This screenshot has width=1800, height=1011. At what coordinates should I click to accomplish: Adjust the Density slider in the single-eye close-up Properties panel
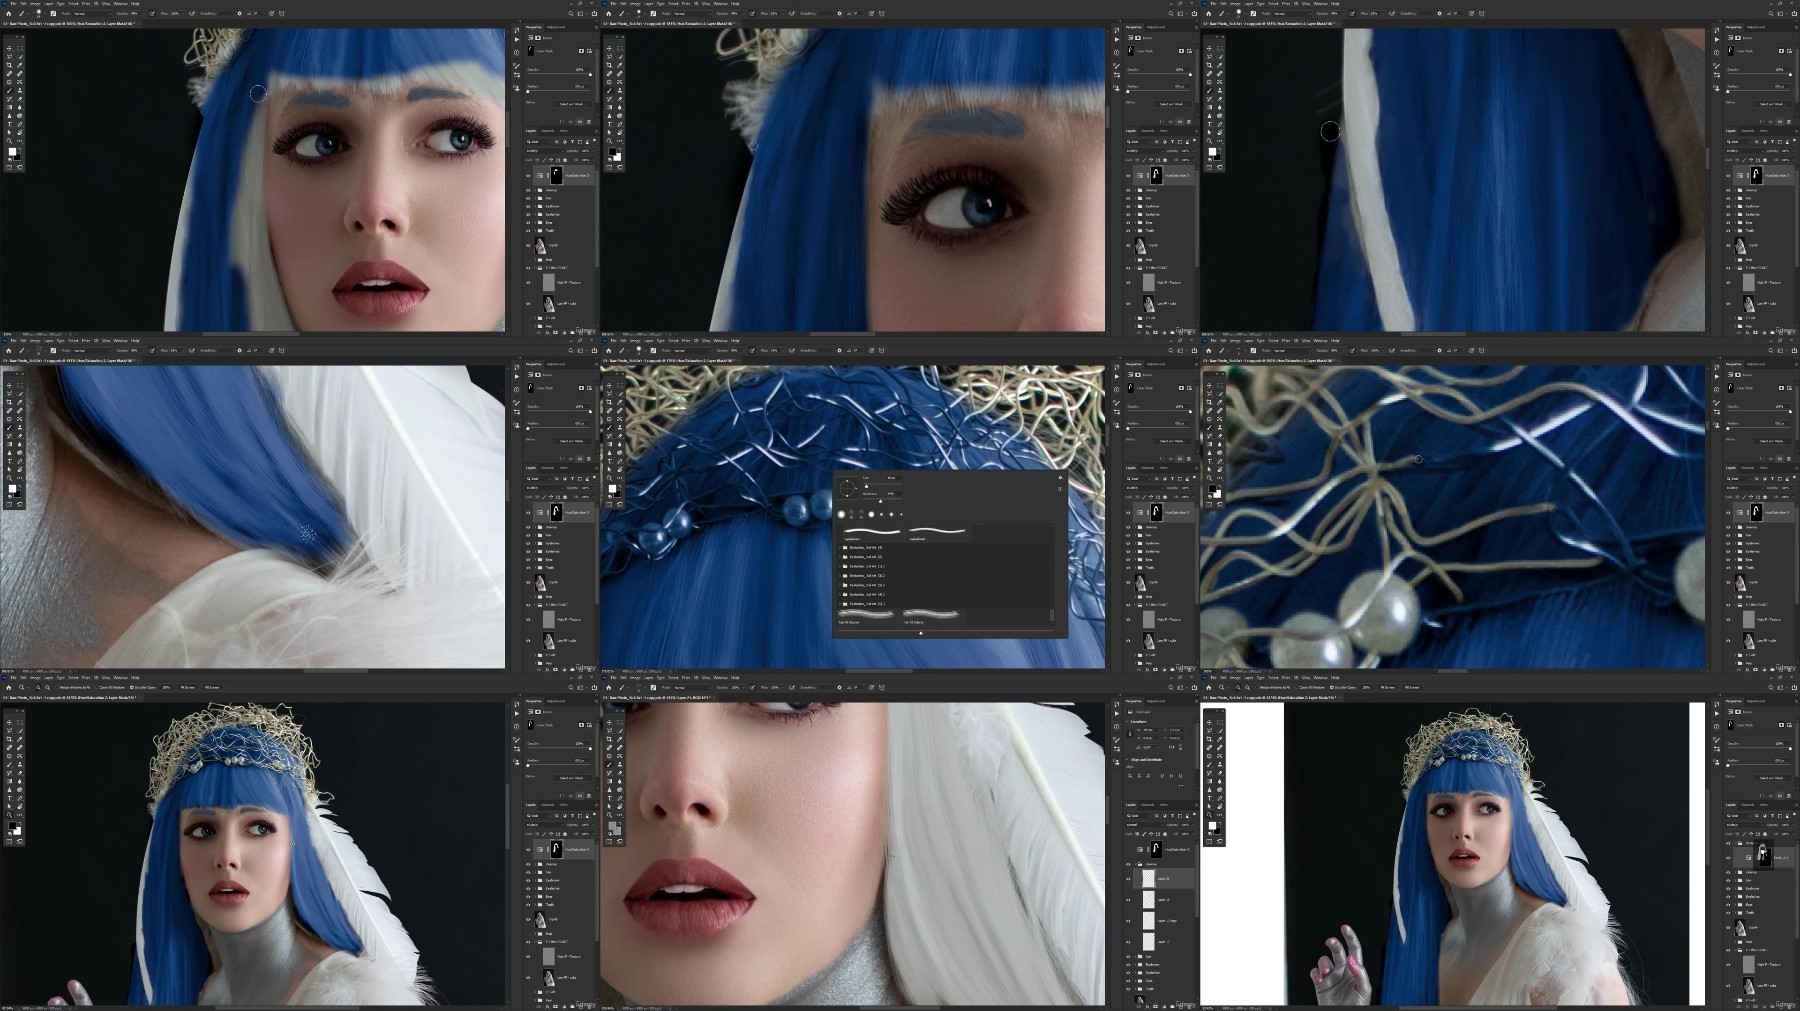[1159, 74]
